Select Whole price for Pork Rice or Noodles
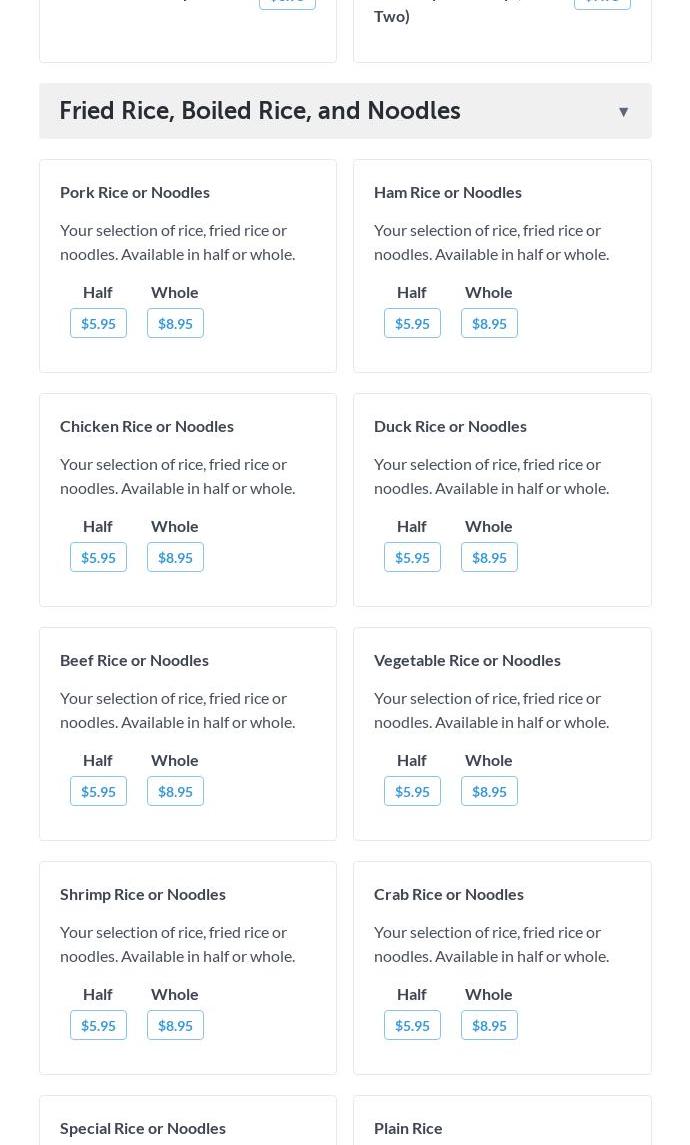This screenshot has width=690, height=1145. pos(175,323)
